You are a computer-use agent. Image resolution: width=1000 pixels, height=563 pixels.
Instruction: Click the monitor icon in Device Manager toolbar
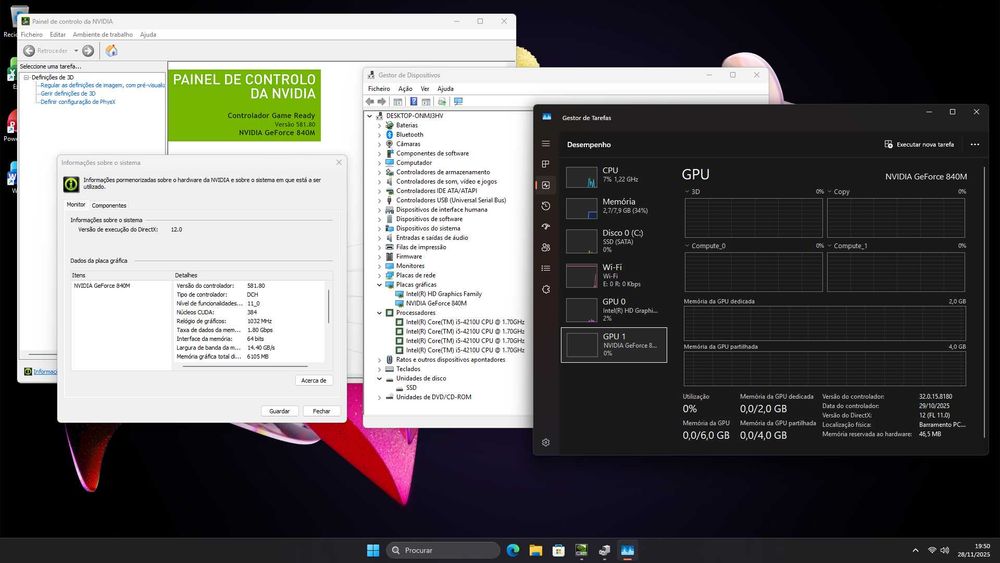pos(458,101)
